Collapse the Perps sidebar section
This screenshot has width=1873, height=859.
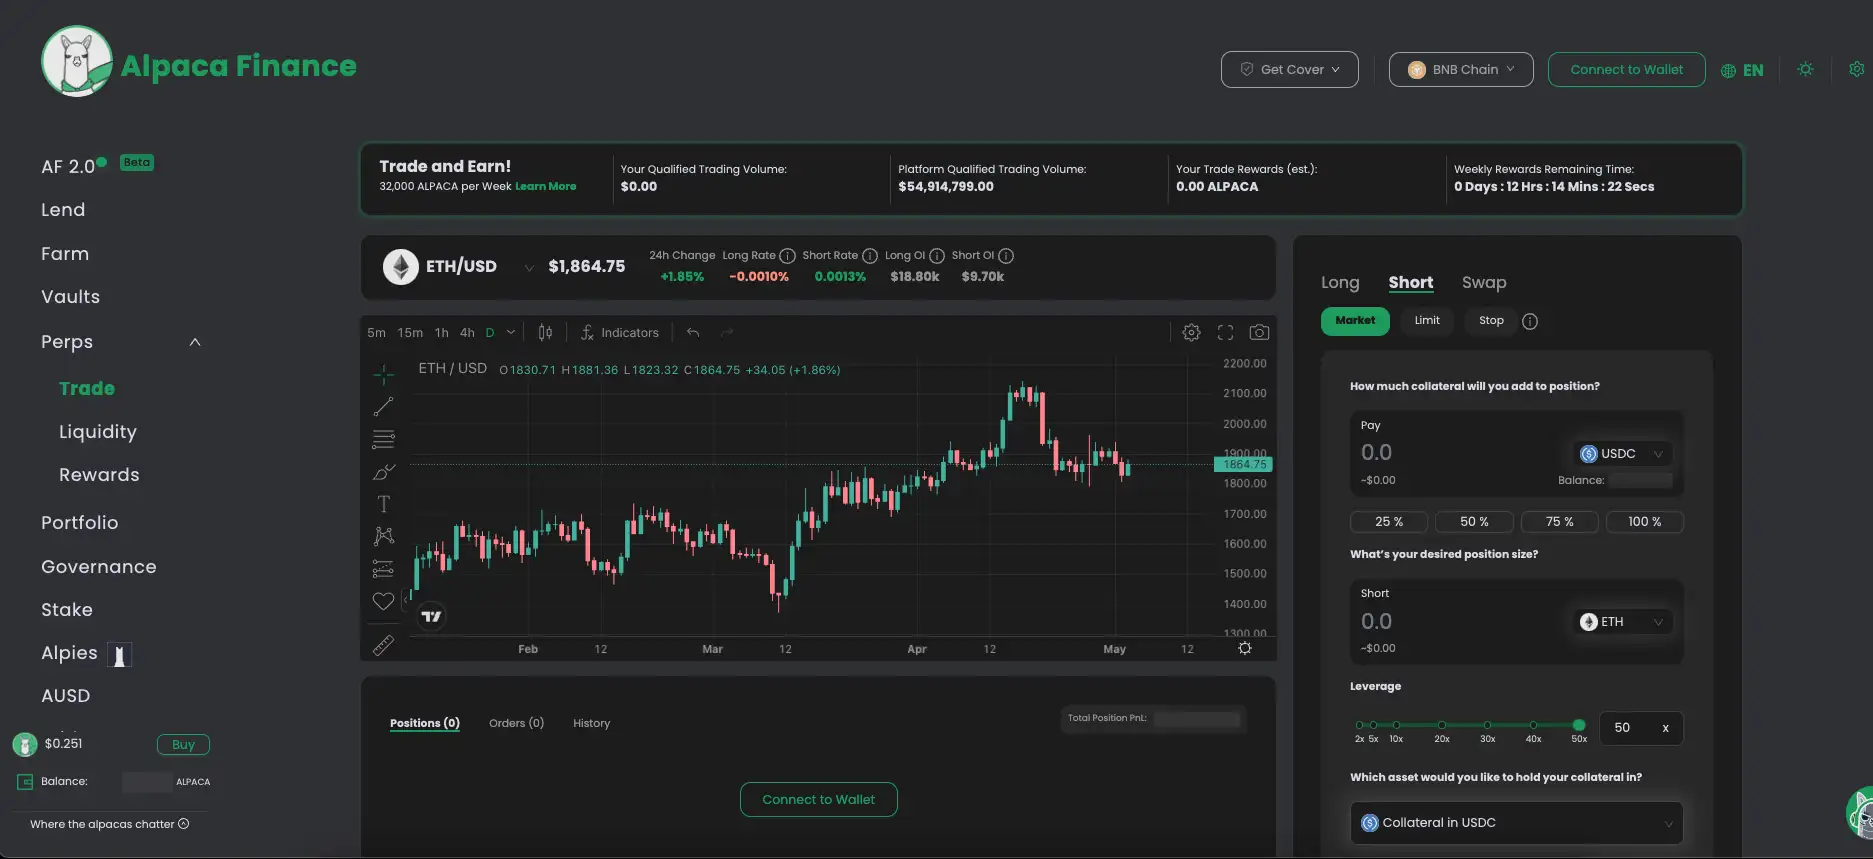[195, 342]
